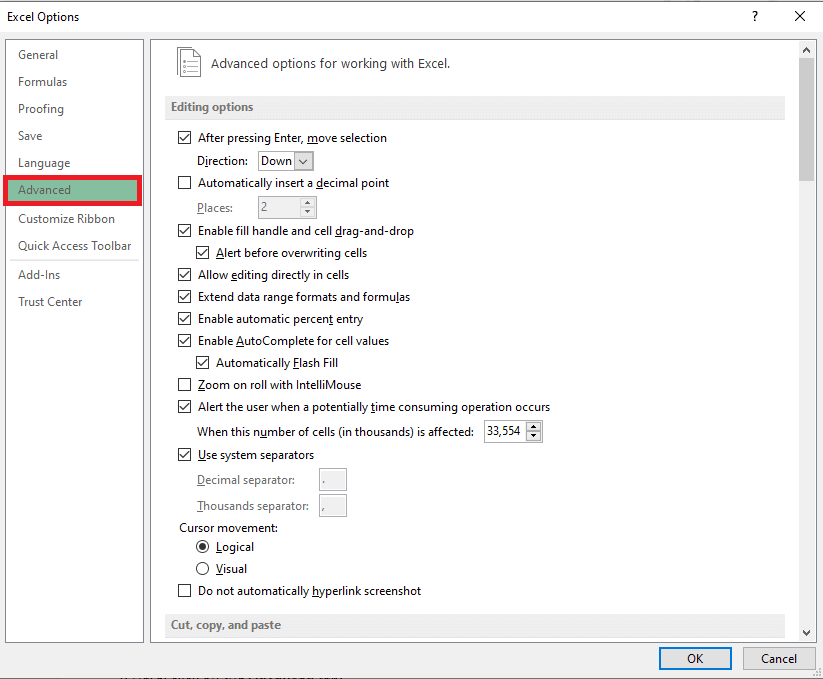The width and height of the screenshot is (823, 679).
Task: Click the scrollbar up arrow
Action: (x=806, y=50)
